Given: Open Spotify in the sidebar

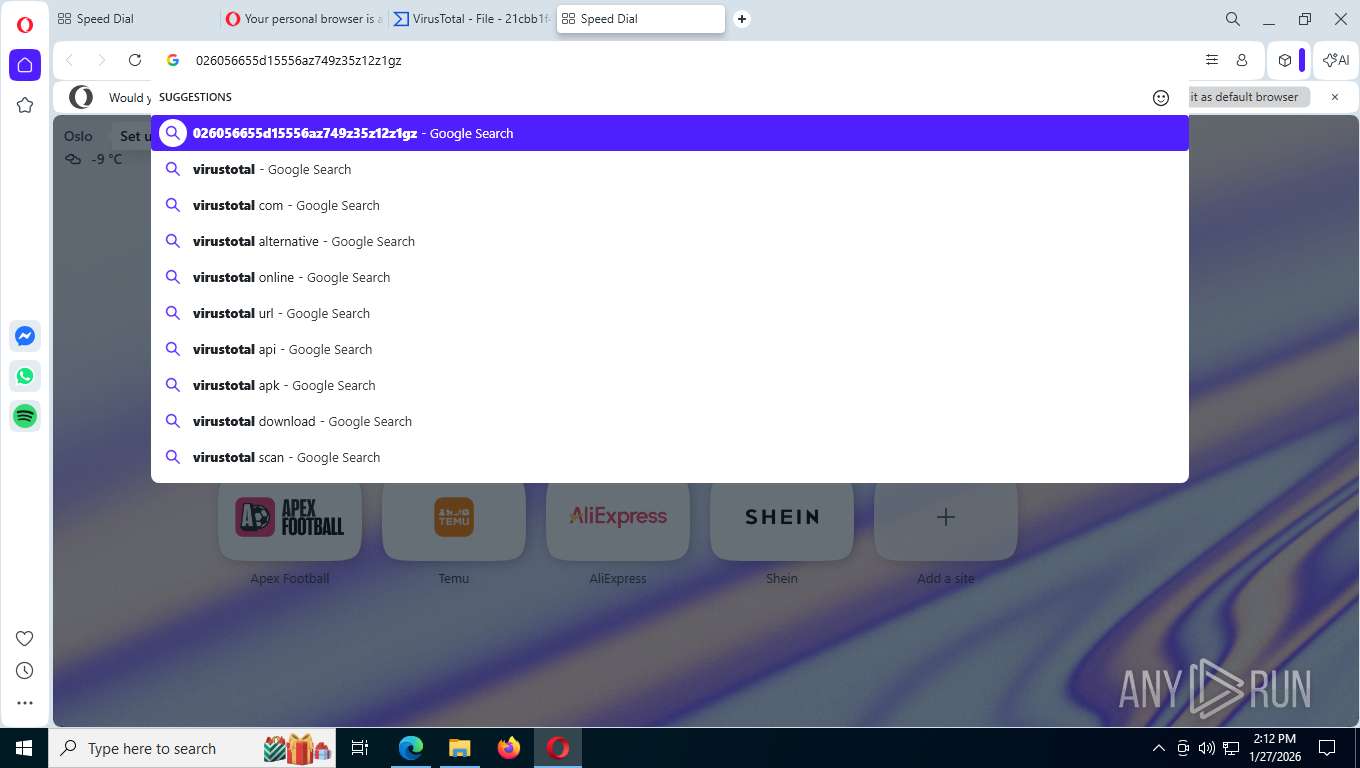Looking at the screenshot, I should (x=25, y=416).
